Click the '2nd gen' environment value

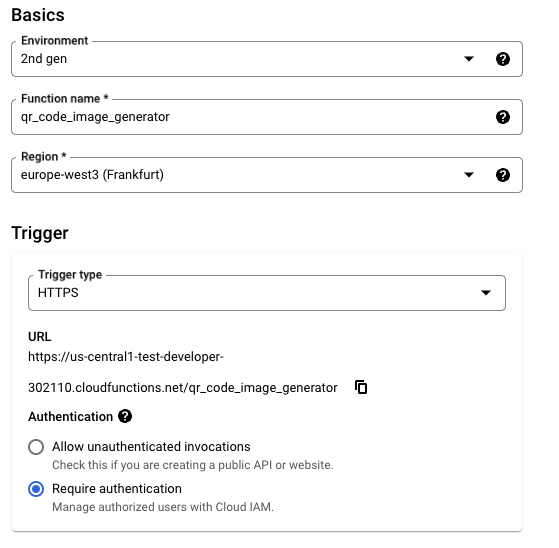[44, 59]
